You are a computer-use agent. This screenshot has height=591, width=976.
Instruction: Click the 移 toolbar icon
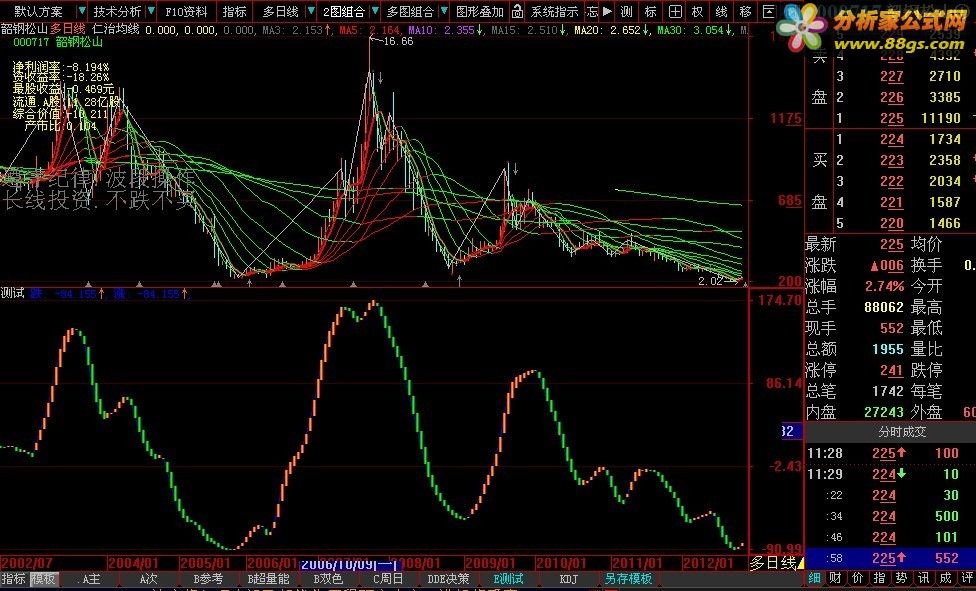click(x=745, y=11)
